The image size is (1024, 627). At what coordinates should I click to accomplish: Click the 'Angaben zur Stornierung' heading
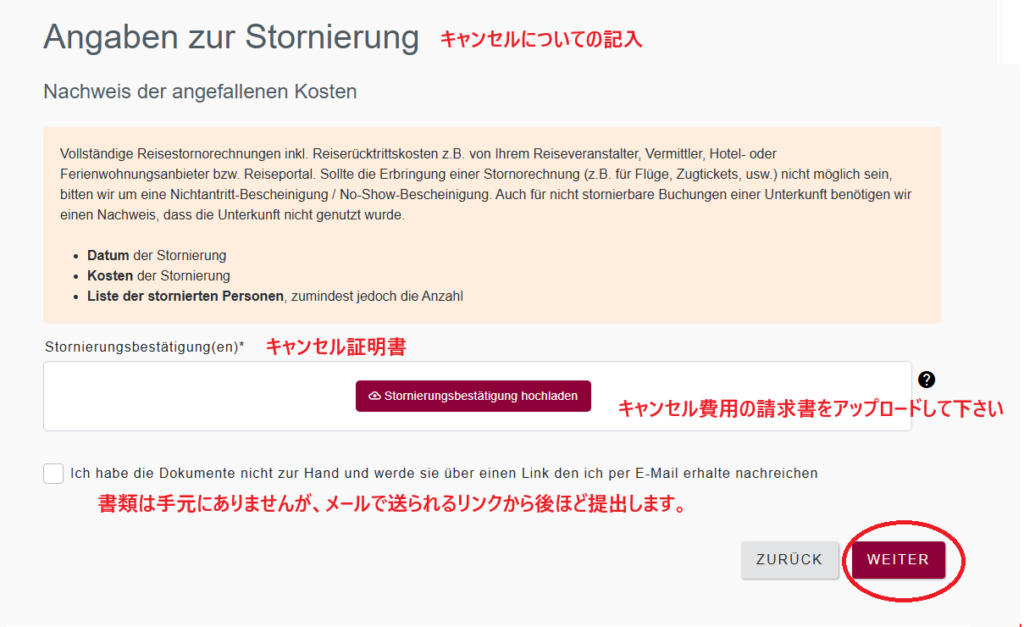(x=231, y=38)
